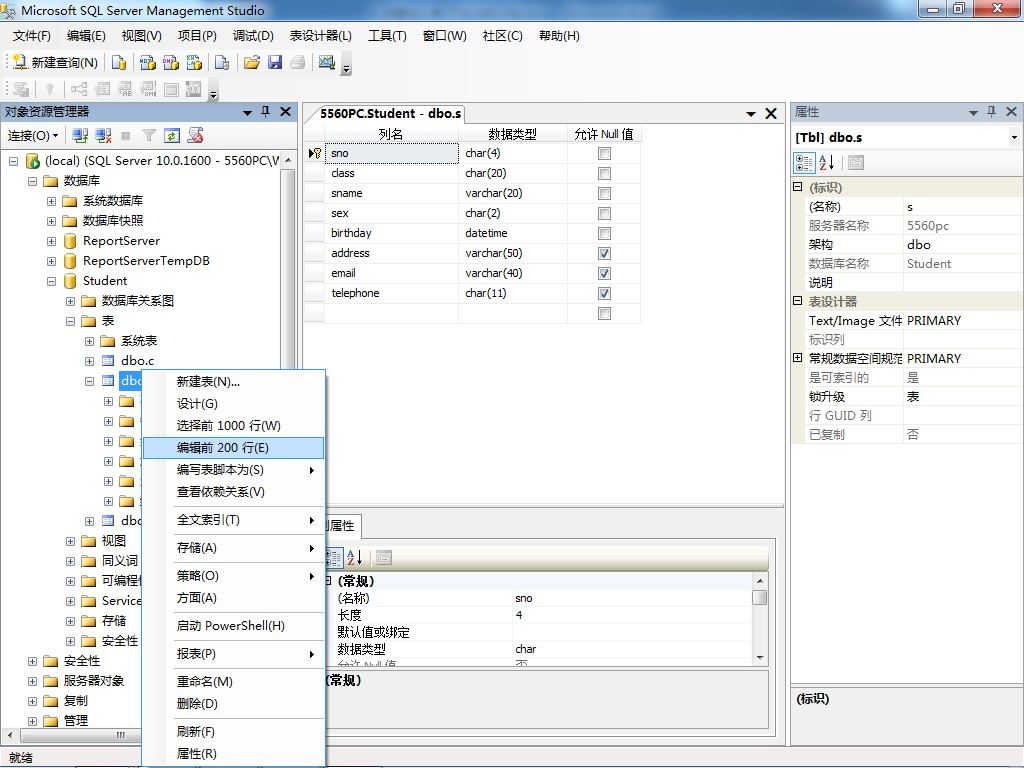Click the Analysis Services DMX Query icon

170,62
